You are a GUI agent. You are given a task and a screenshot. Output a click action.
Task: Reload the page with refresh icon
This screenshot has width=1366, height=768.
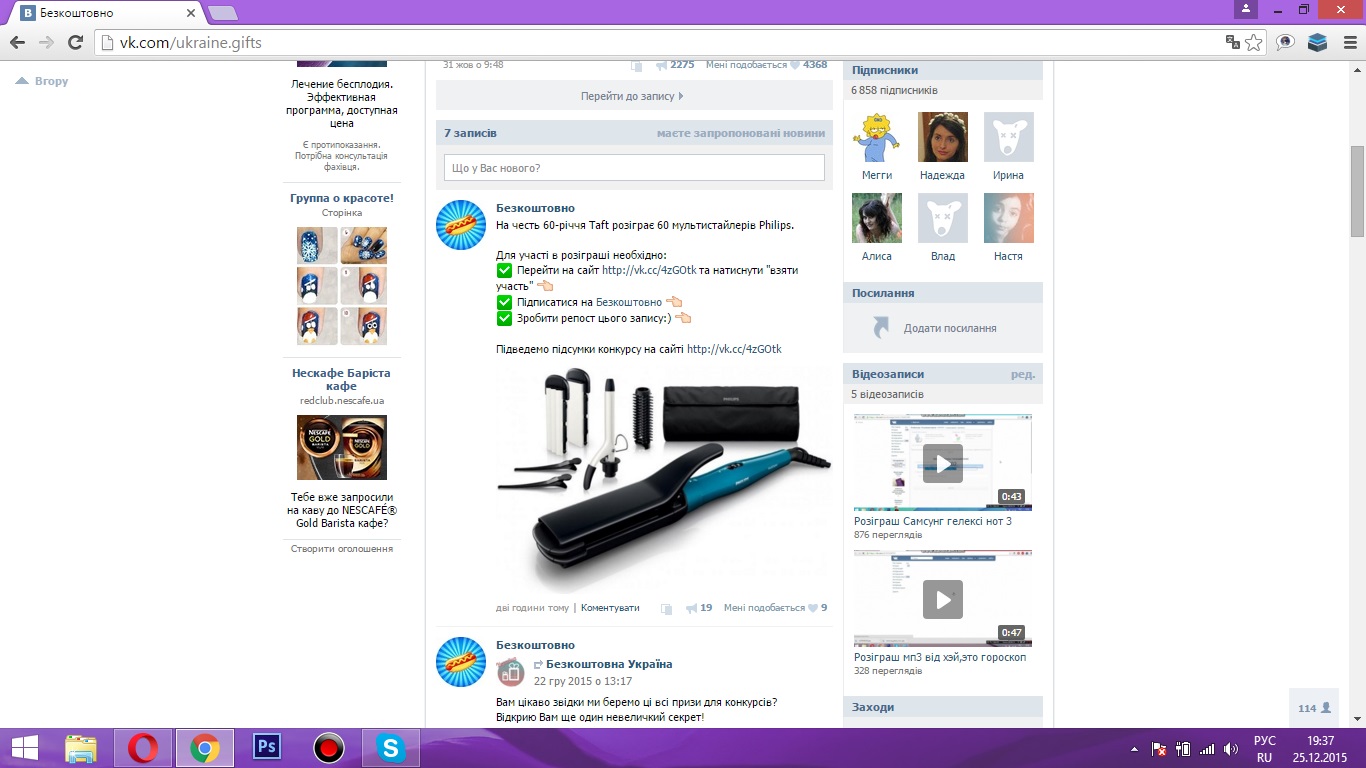click(x=75, y=42)
